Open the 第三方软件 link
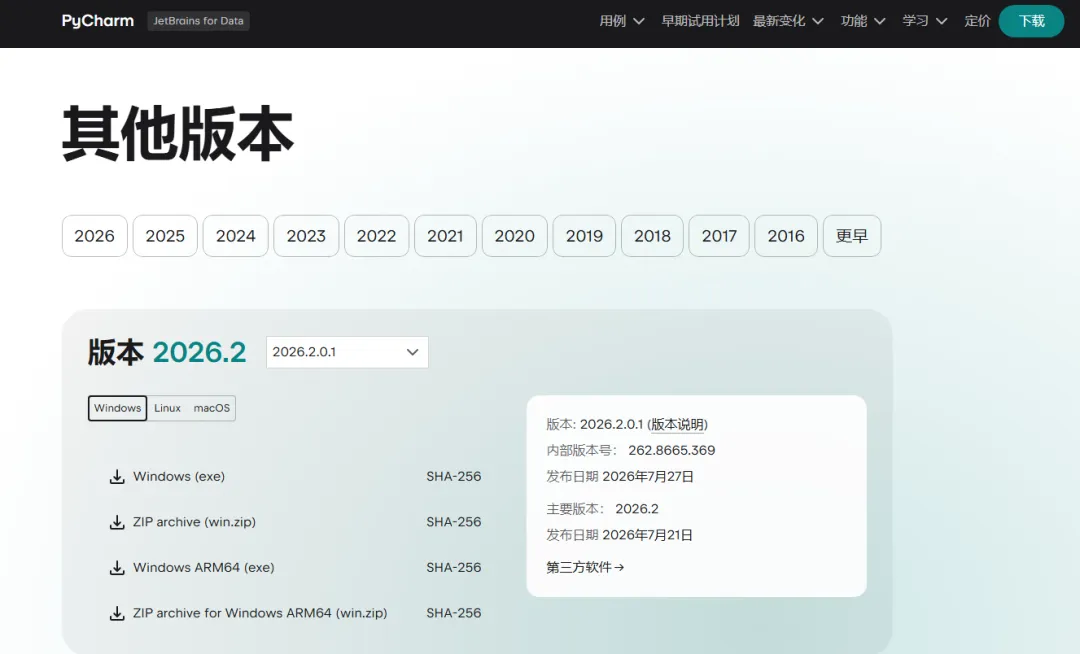This screenshot has width=1080, height=654. [x=585, y=567]
